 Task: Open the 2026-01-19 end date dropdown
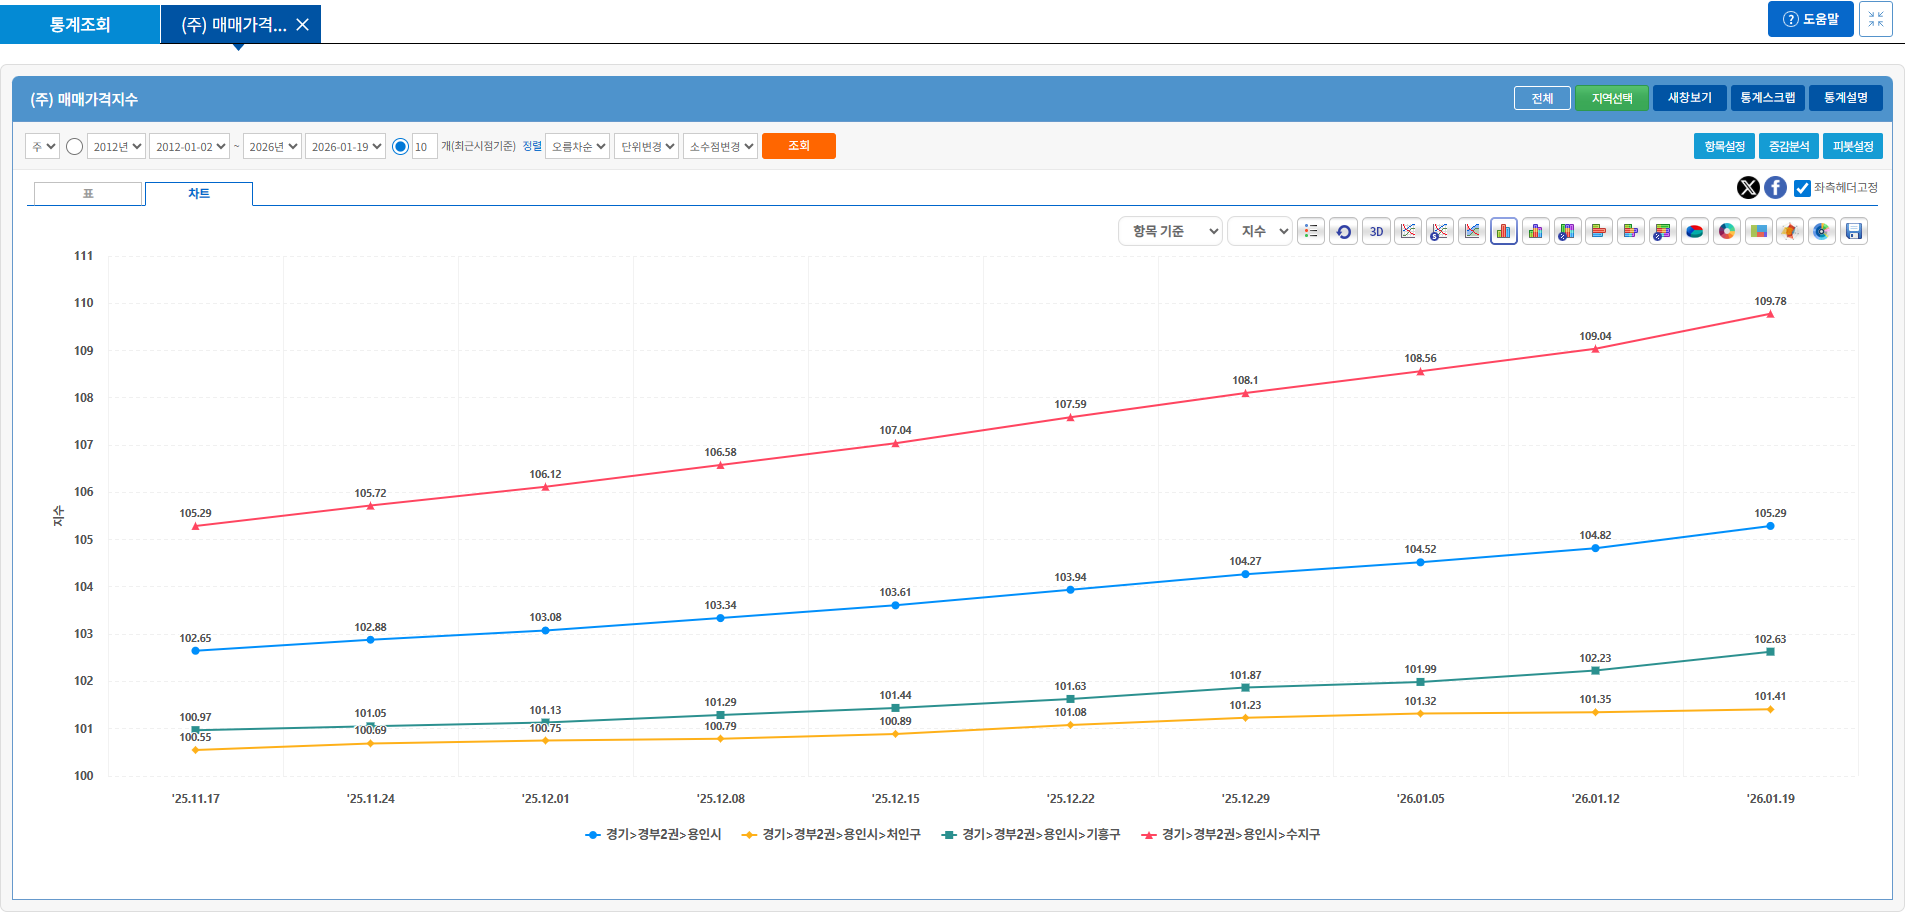point(345,146)
